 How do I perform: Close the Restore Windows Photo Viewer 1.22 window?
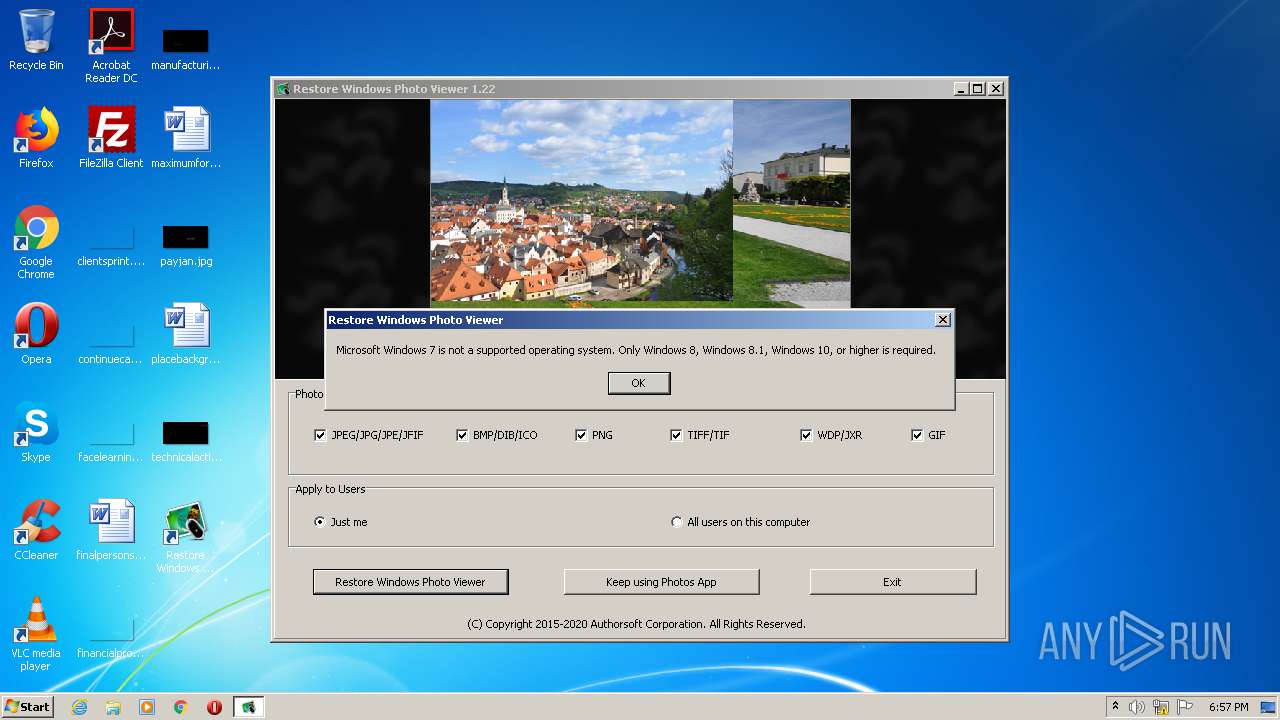pyautogui.click(x=996, y=89)
